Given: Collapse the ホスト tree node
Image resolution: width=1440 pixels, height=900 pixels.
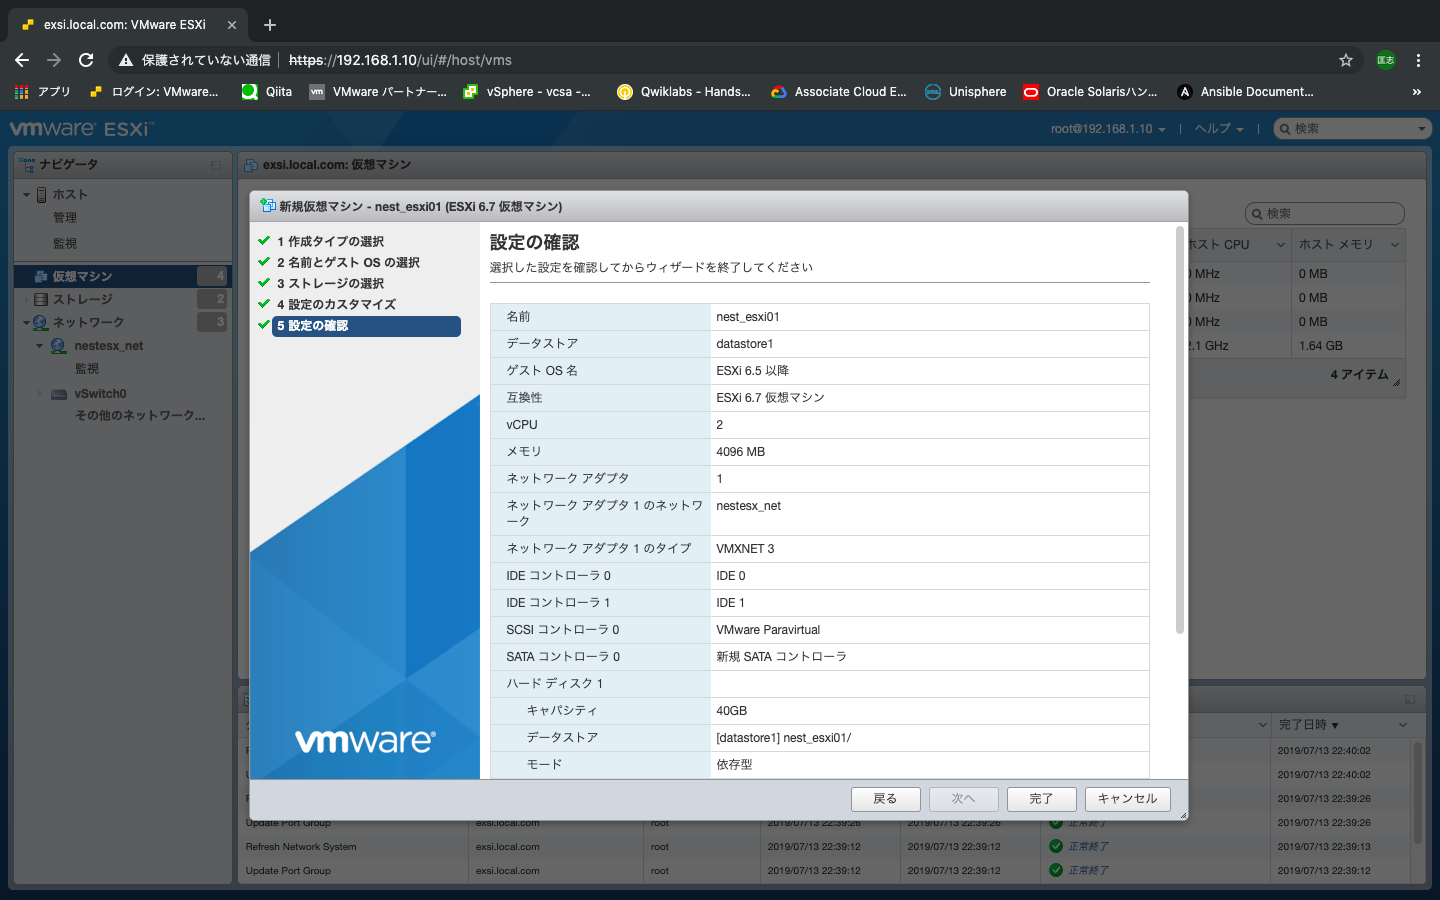Looking at the screenshot, I should [26, 195].
